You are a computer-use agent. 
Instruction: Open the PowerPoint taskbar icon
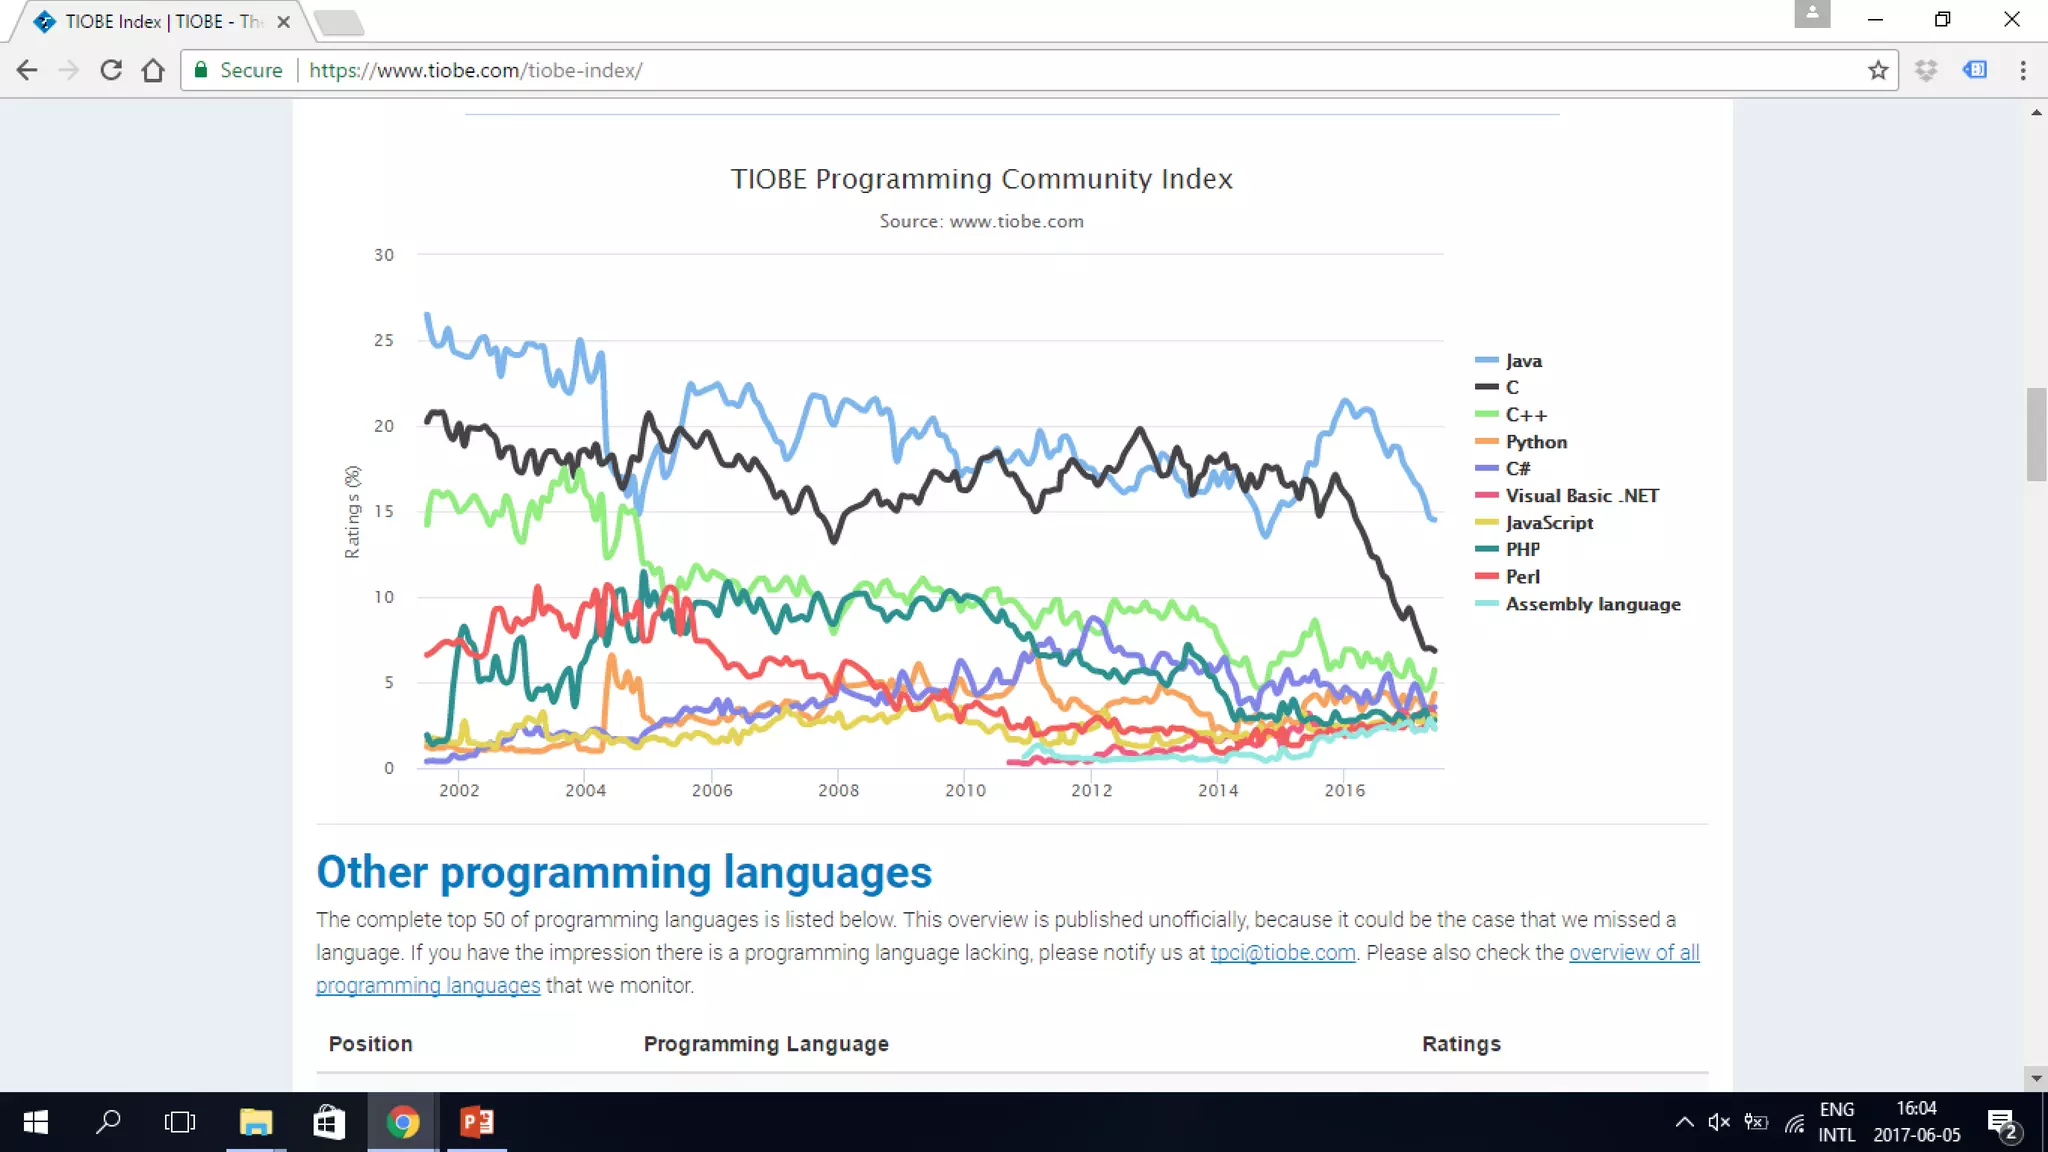coord(477,1122)
